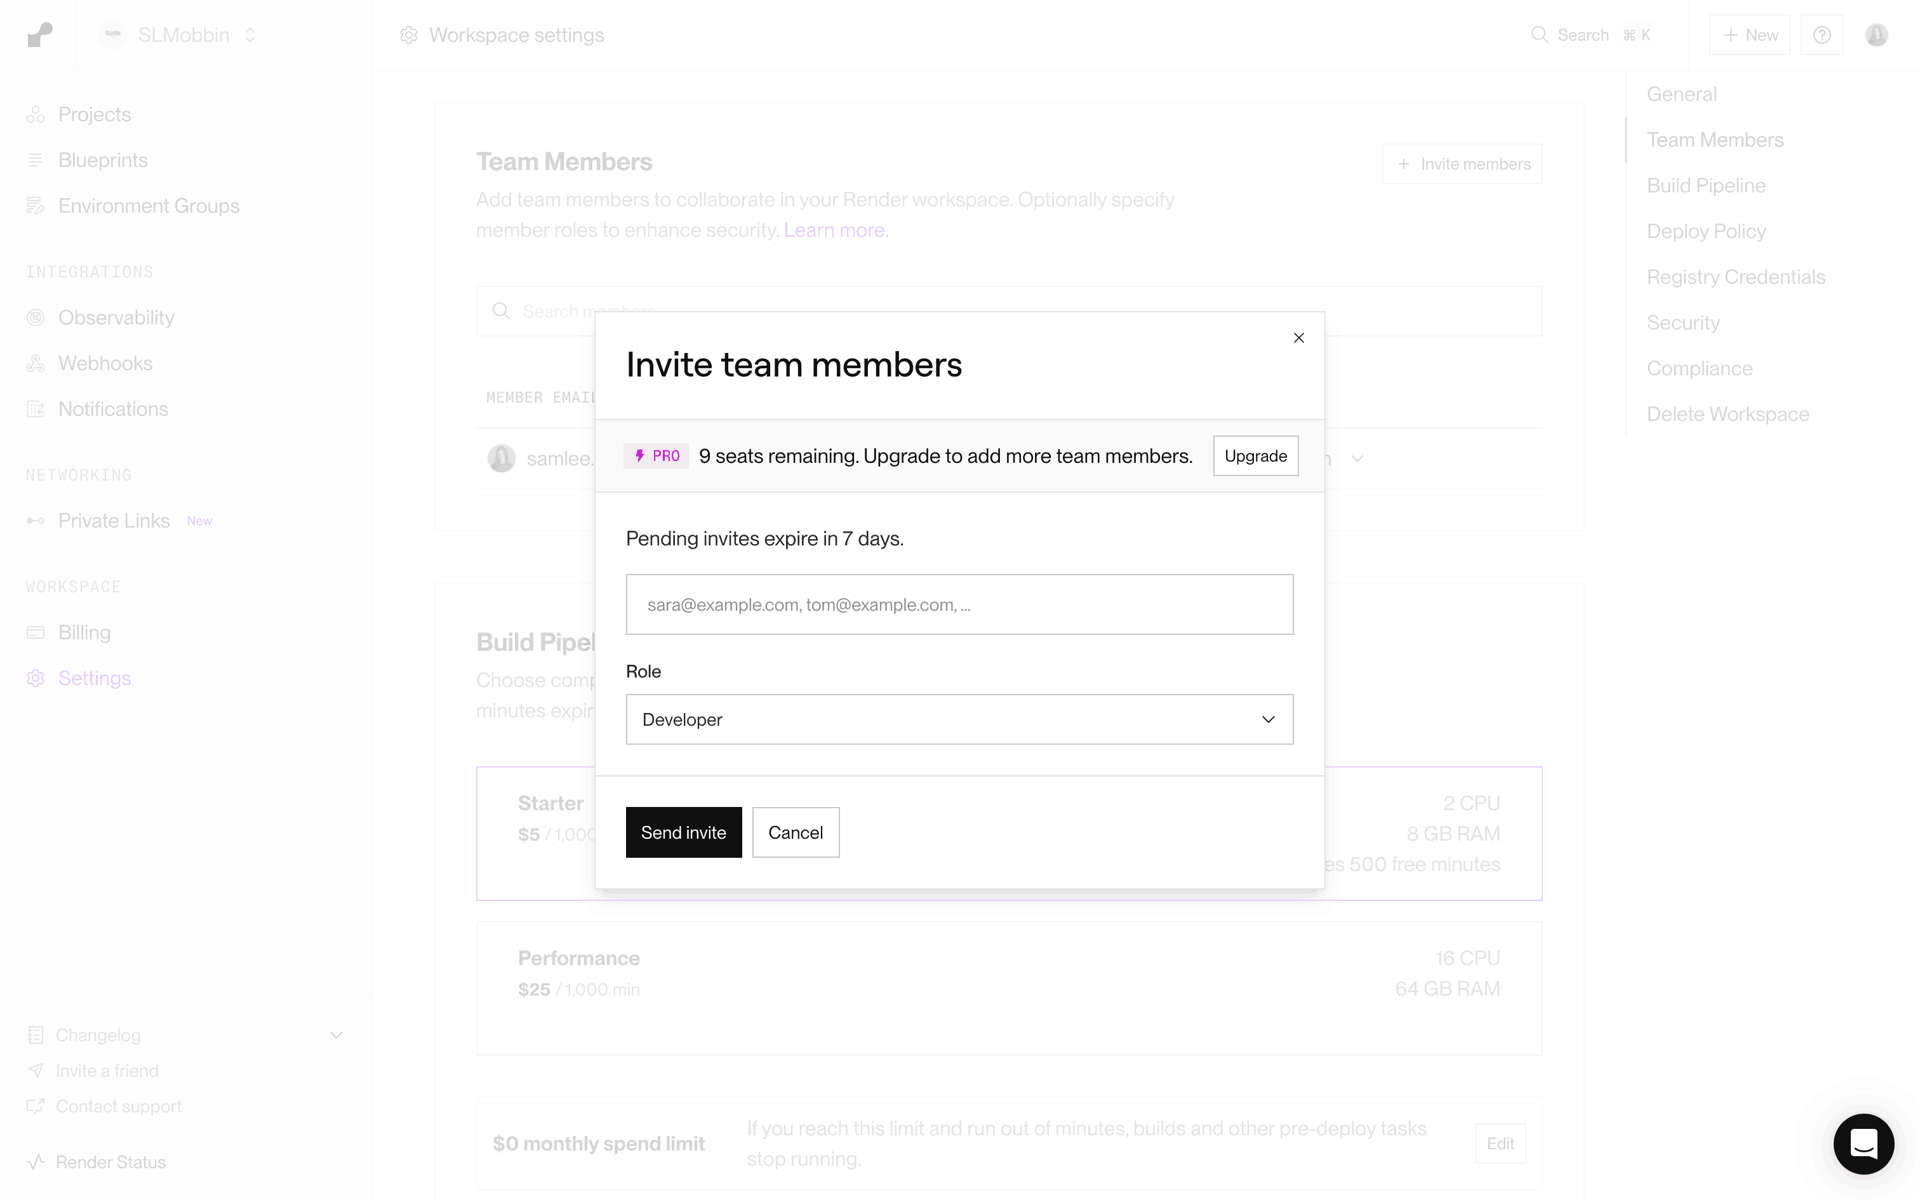Close the Invite team members dialog

coord(1298,338)
